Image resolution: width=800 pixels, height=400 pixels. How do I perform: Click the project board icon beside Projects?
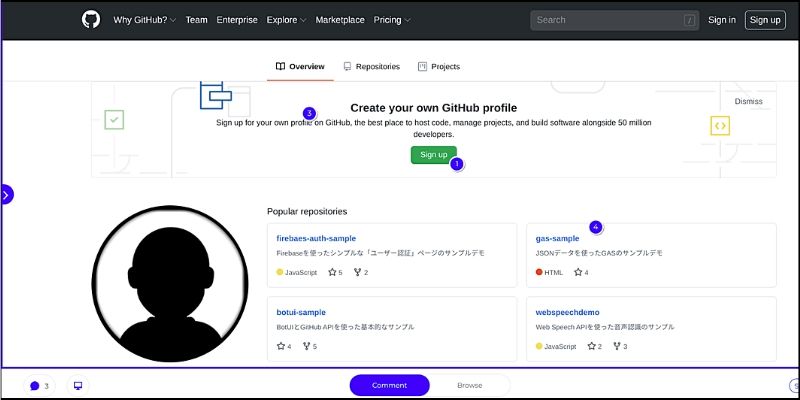click(x=422, y=66)
